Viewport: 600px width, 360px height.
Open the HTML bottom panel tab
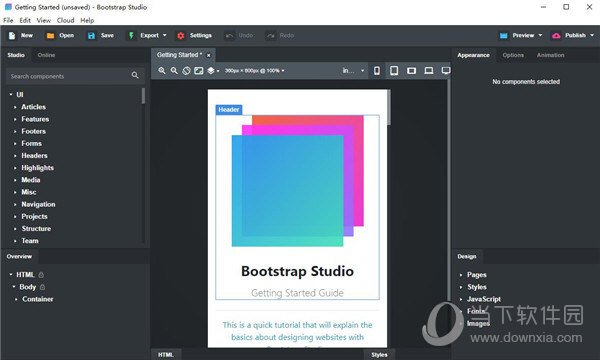pyautogui.click(x=166, y=355)
